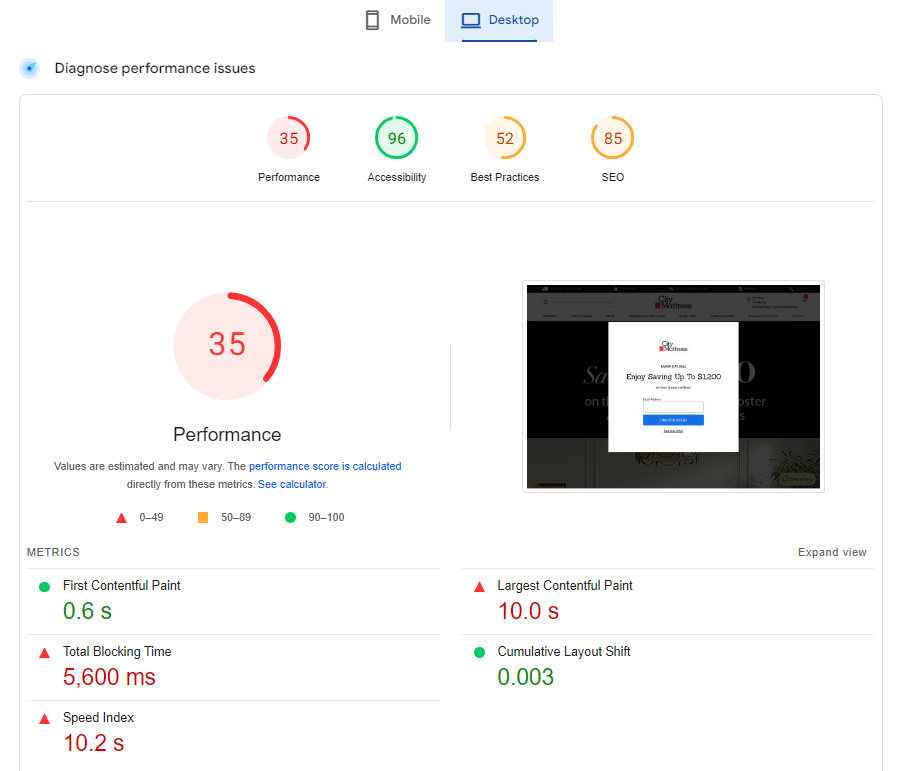This screenshot has height=771, width=902.
Task: Click the Accessibility score gauge 96
Action: click(x=397, y=139)
